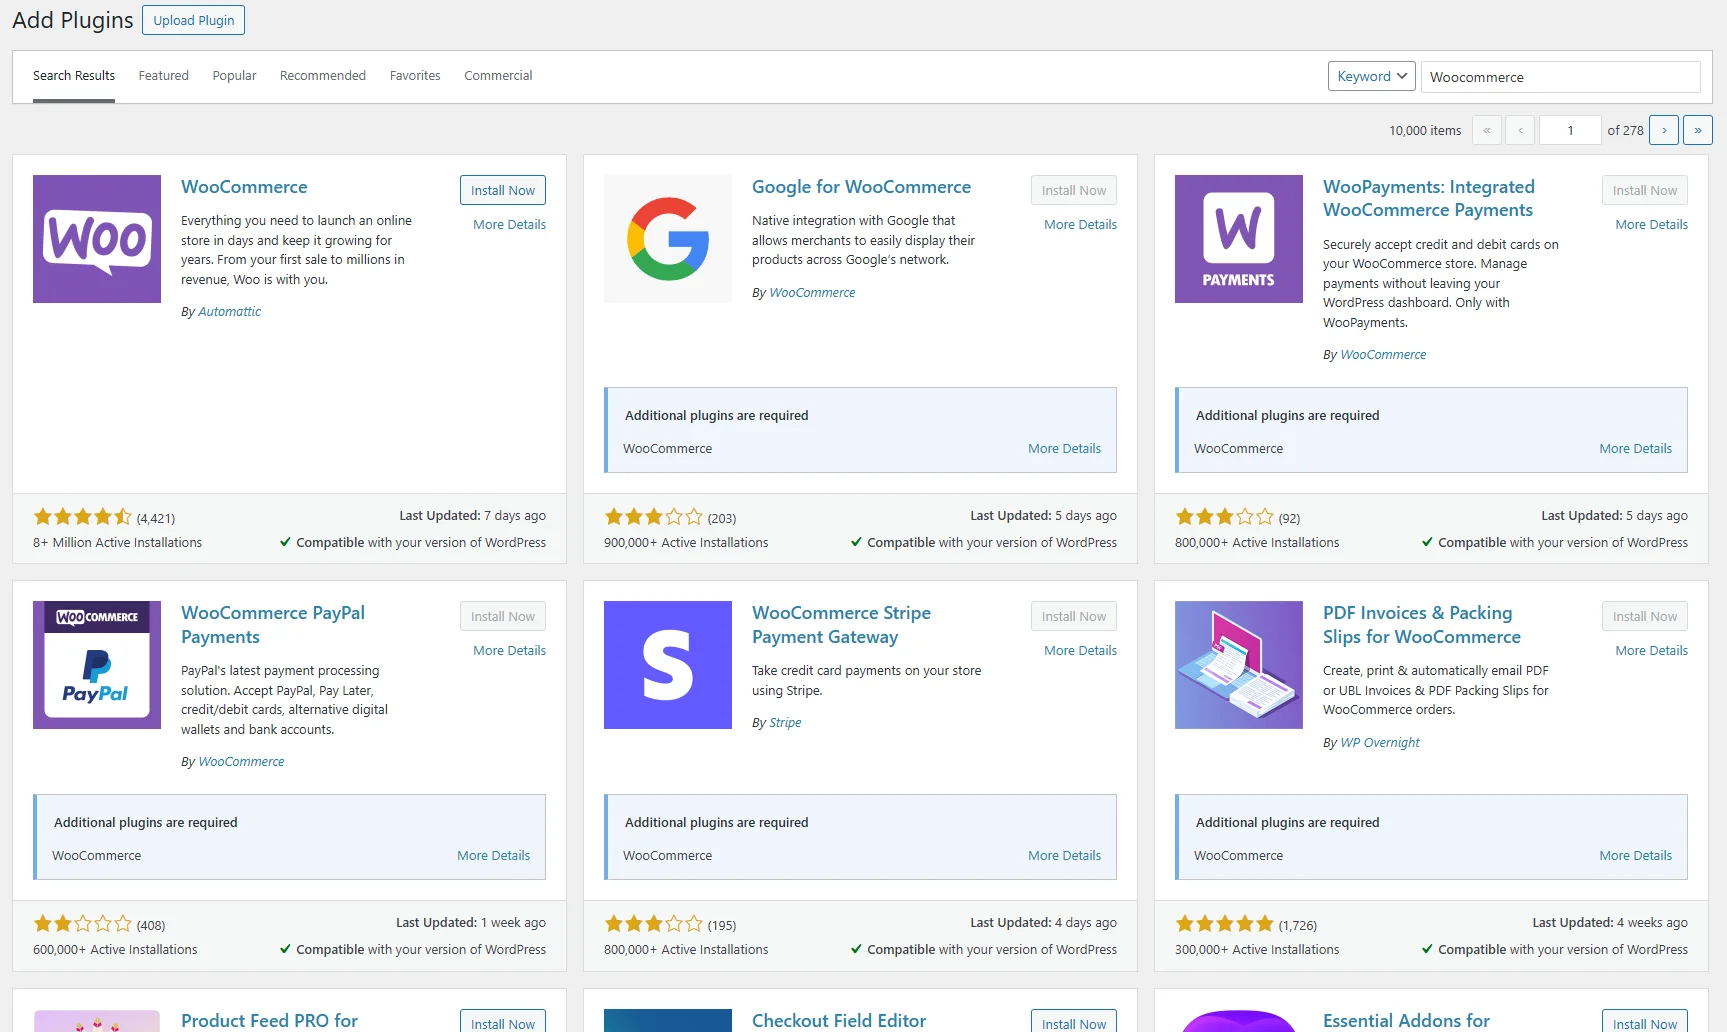1727x1032 pixels.
Task: Open the Checkout Field Editor title link
Action: (839, 1021)
